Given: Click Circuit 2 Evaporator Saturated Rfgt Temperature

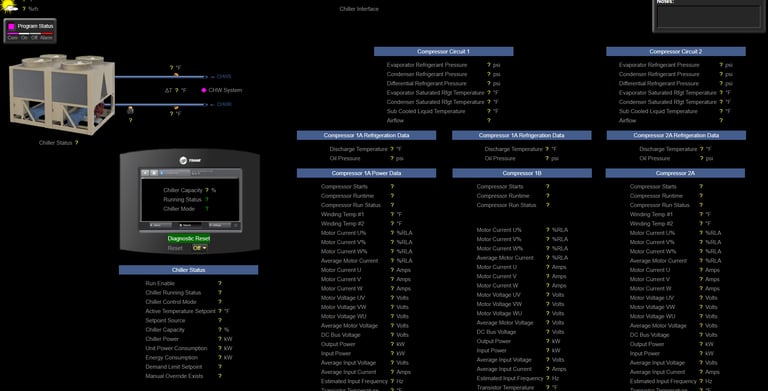Looking at the screenshot, I should pyautogui.click(x=675, y=93).
